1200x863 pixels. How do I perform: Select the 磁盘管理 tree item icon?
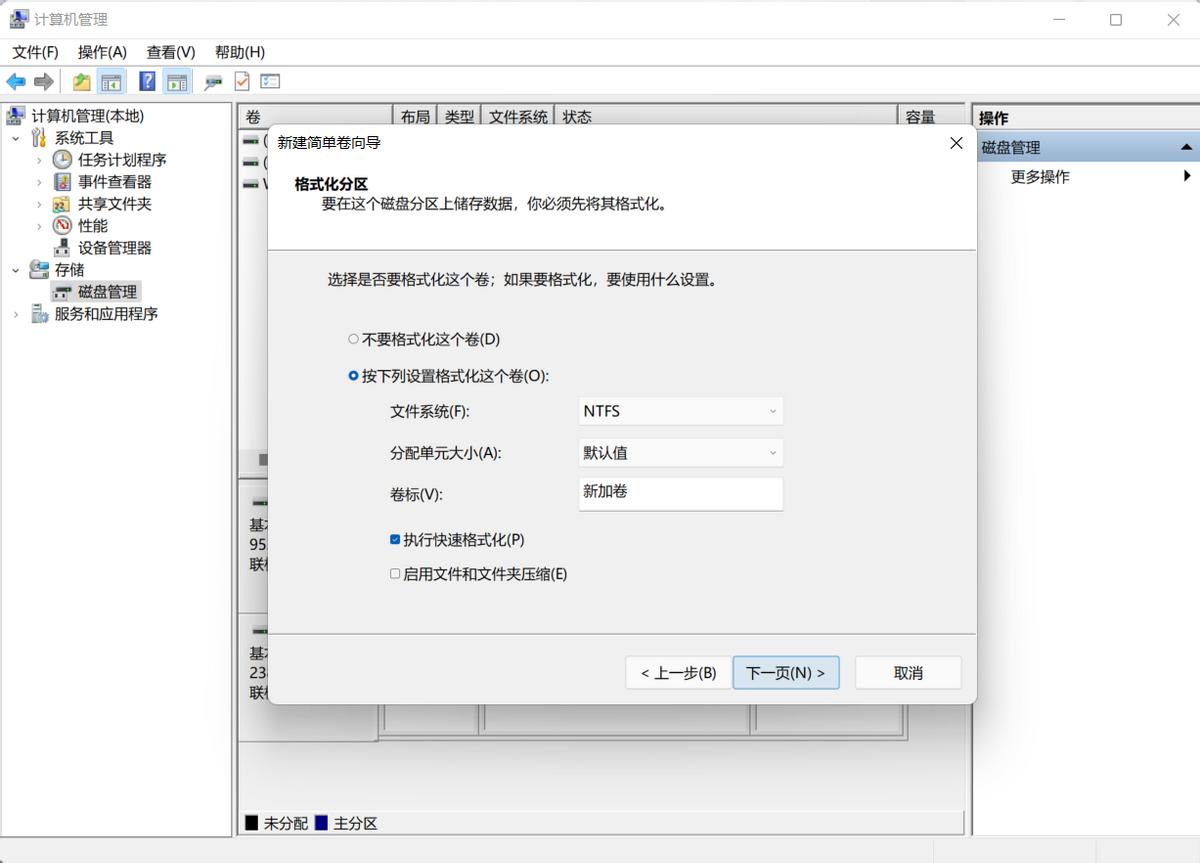click(x=60, y=291)
